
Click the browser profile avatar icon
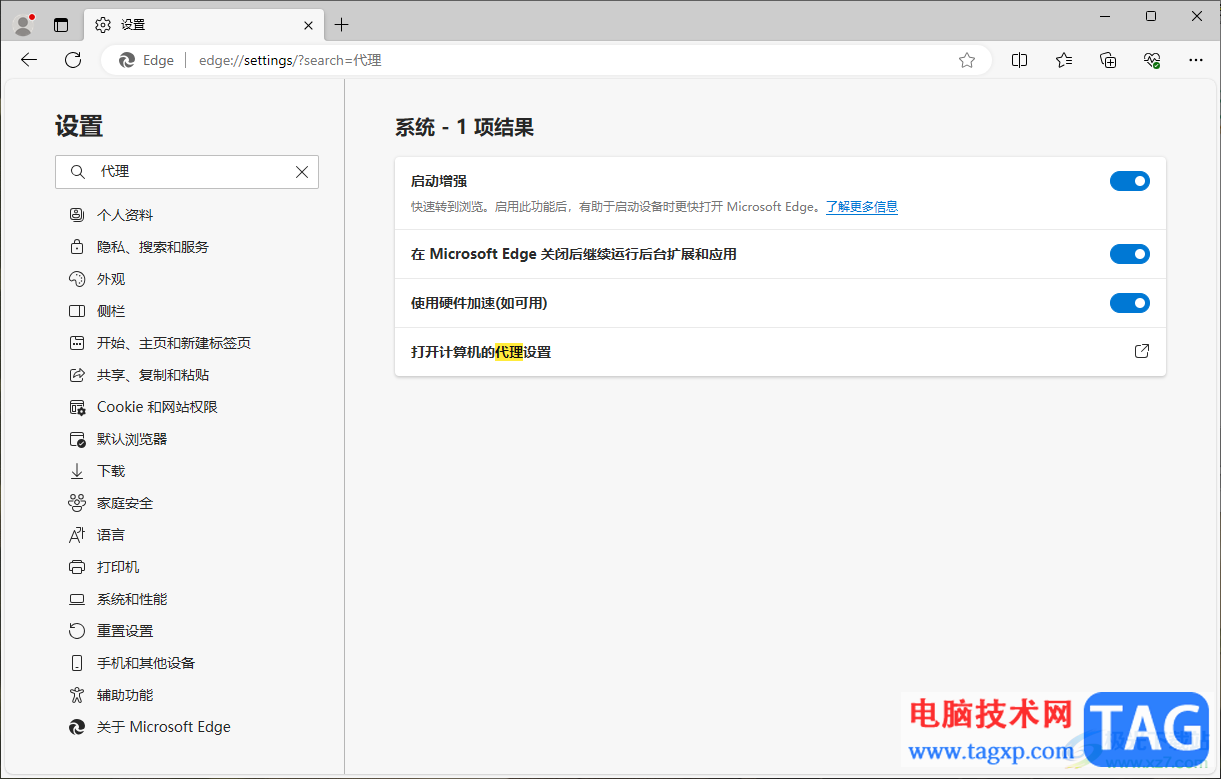click(x=25, y=24)
